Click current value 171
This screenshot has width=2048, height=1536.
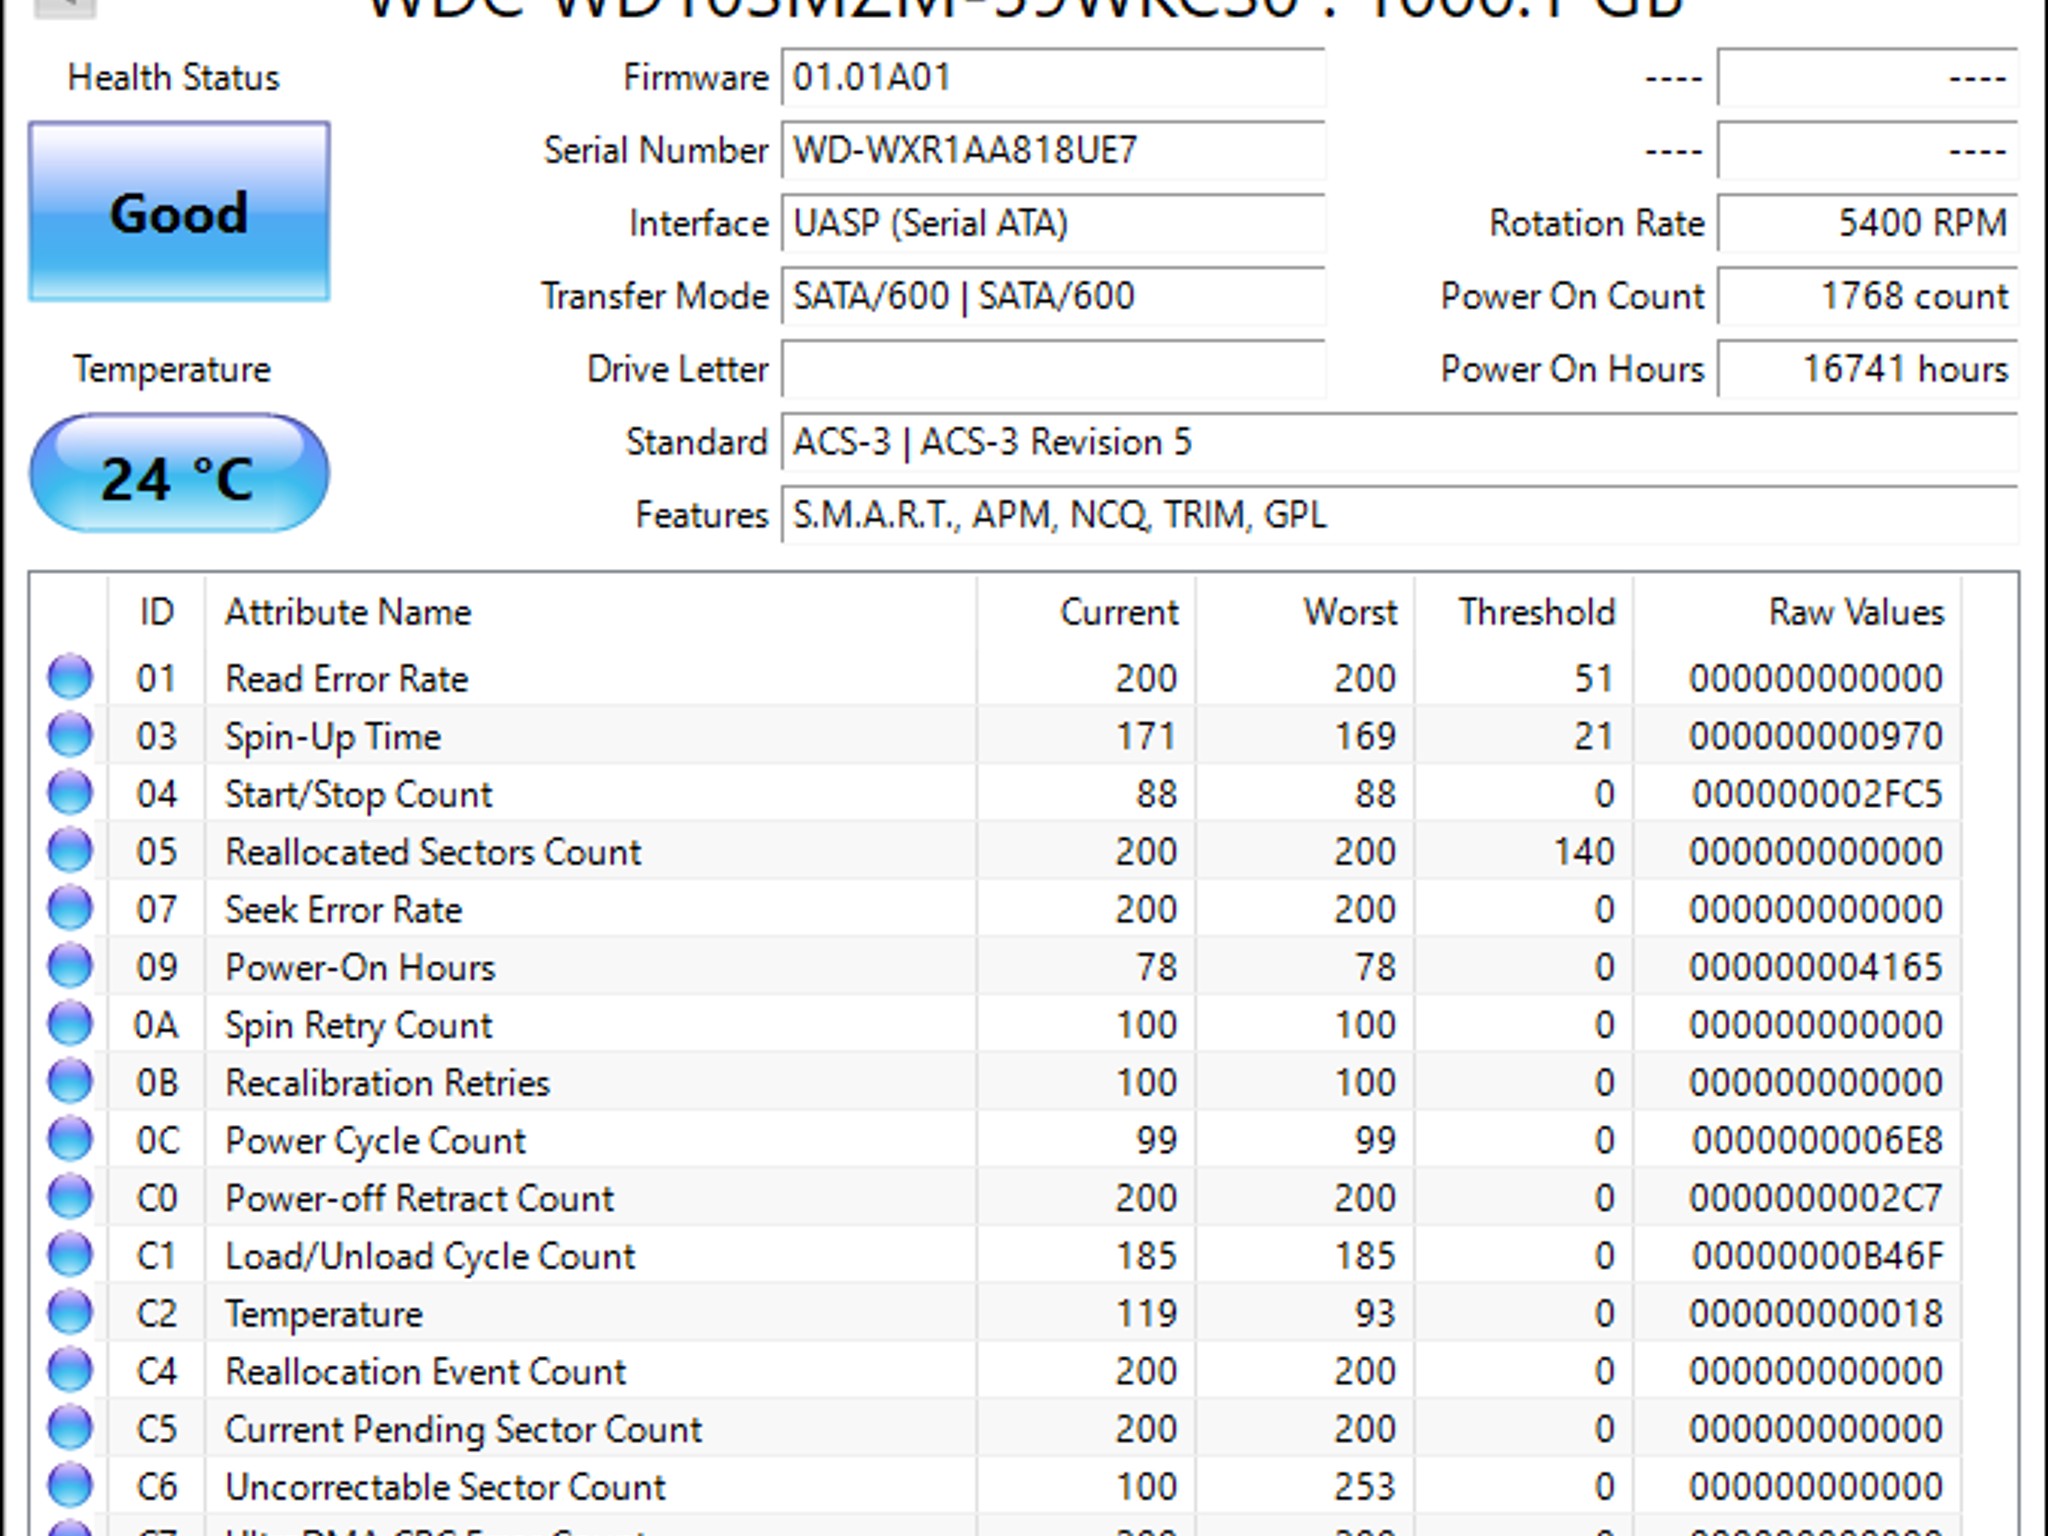(1146, 737)
